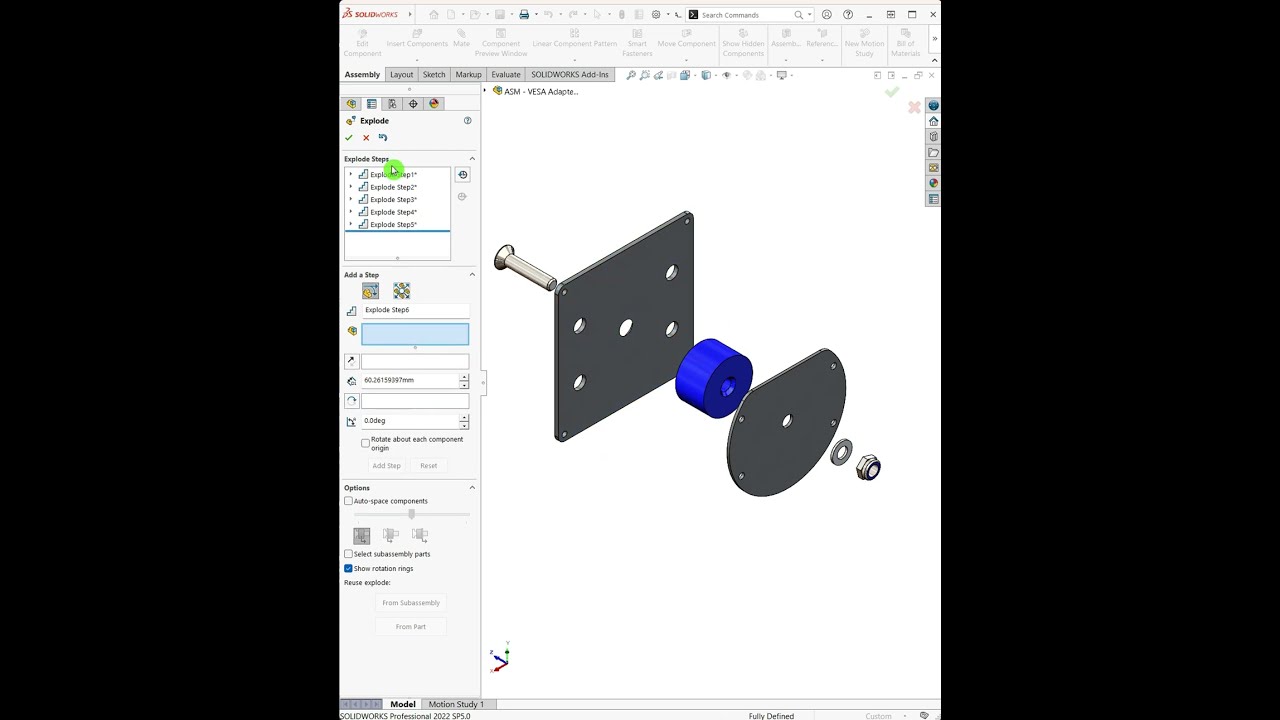Expand Explode Step4 in steps list
This screenshot has height=720, width=1280.
(x=351, y=212)
